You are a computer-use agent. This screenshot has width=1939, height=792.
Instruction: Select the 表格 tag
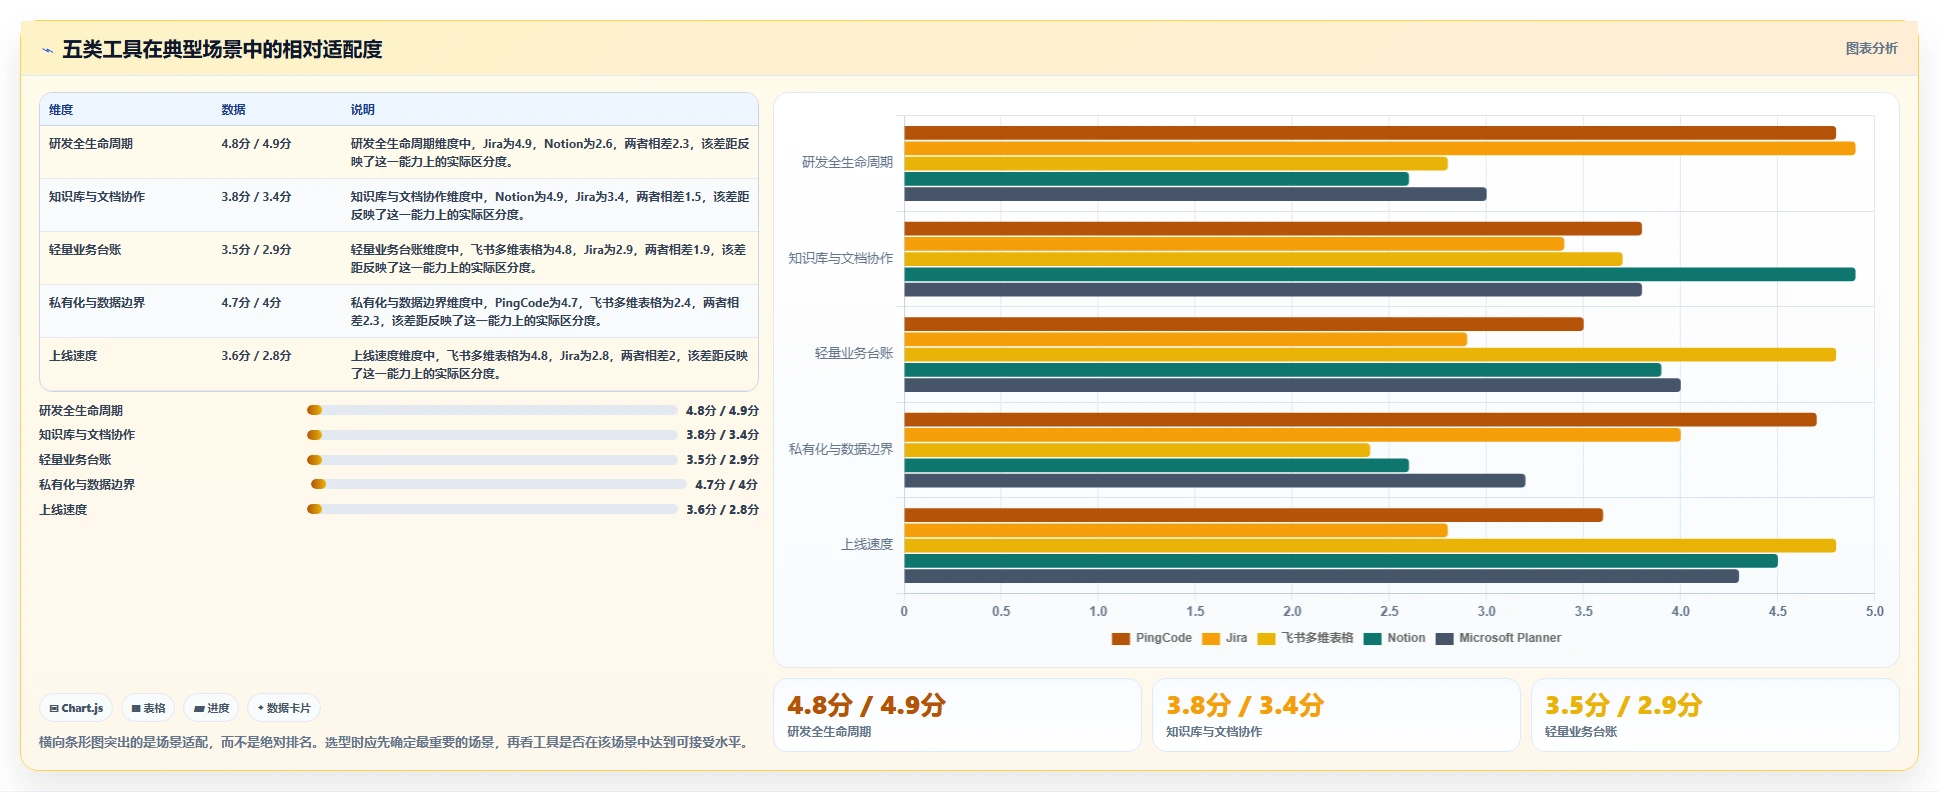[x=148, y=708]
